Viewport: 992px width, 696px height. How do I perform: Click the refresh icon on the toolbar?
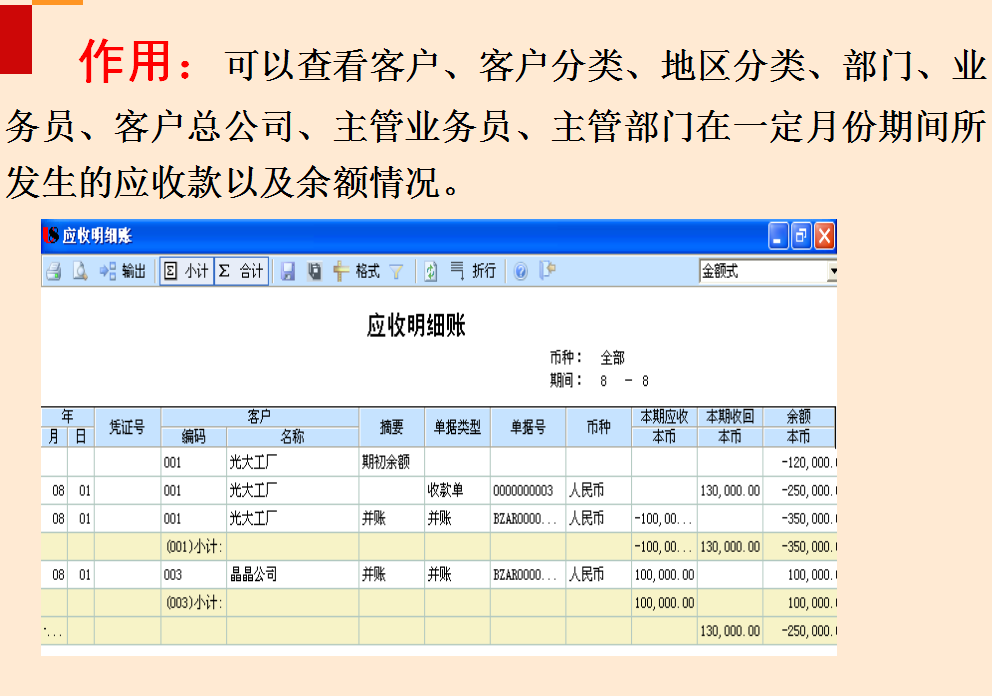pyautogui.click(x=430, y=271)
